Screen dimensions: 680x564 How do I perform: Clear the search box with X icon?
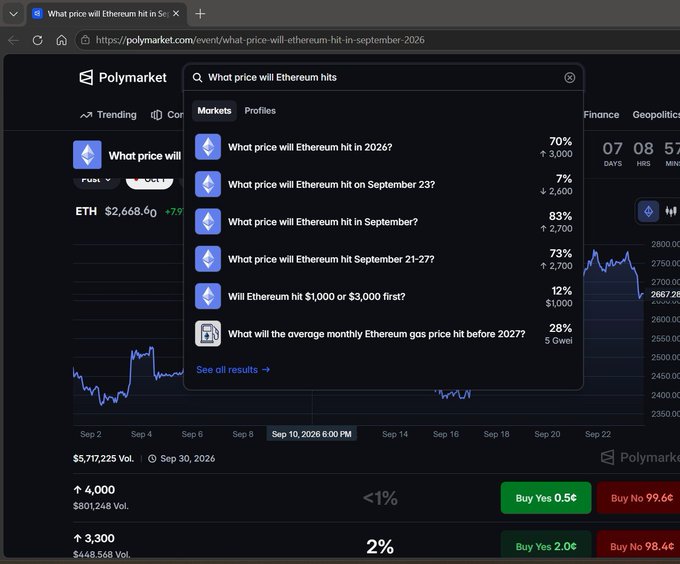click(x=569, y=78)
